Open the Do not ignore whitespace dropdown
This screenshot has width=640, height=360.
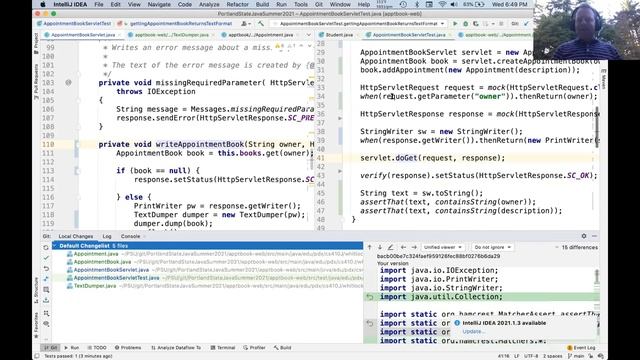point(492,247)
